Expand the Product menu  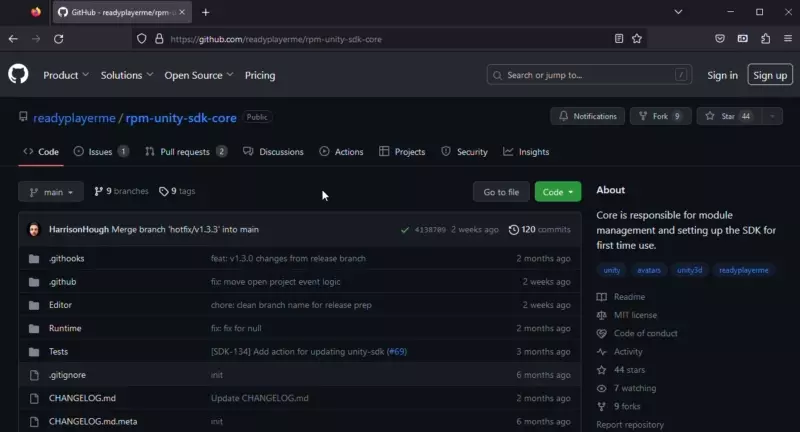pyautogui.click(x=66, y=75)
